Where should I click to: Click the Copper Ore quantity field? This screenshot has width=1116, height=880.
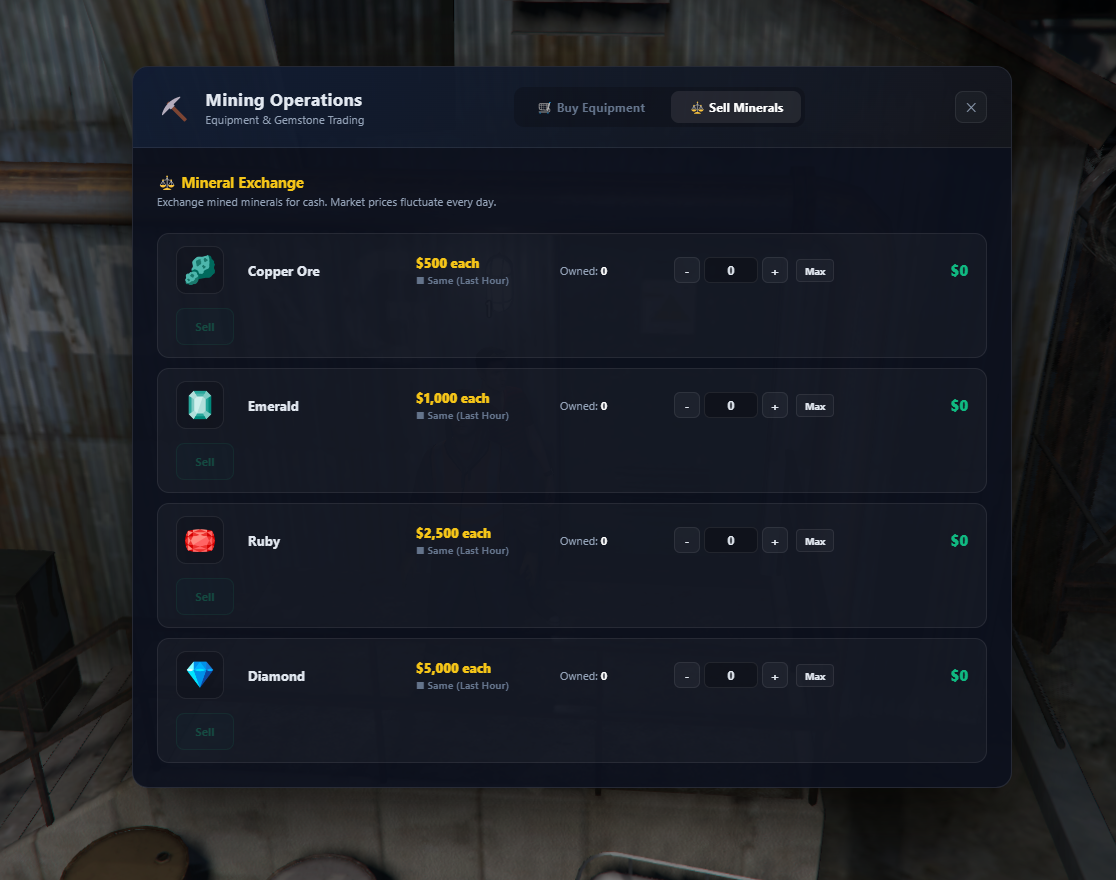731,271
